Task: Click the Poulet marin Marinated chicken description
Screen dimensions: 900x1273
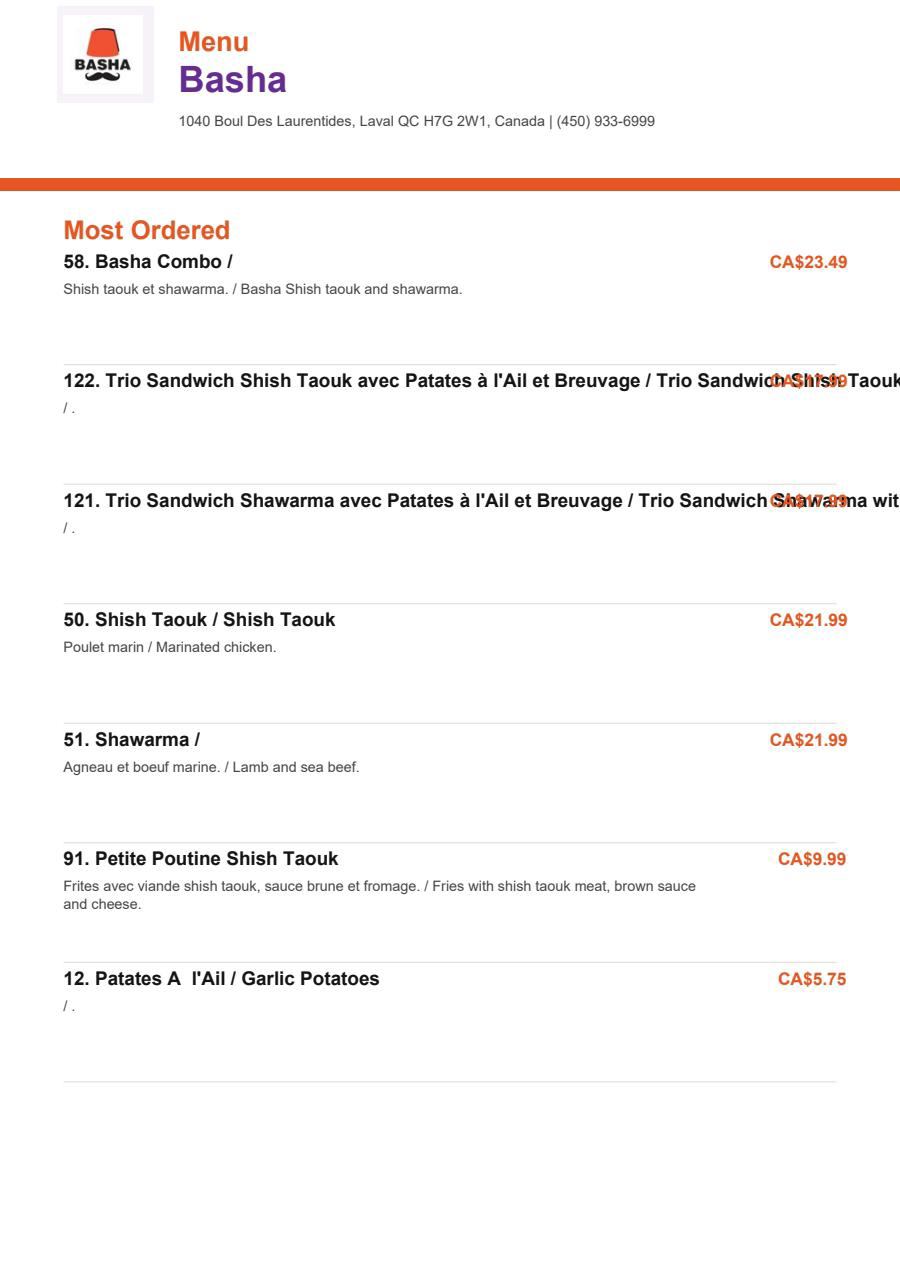Action: pos(170,647)
